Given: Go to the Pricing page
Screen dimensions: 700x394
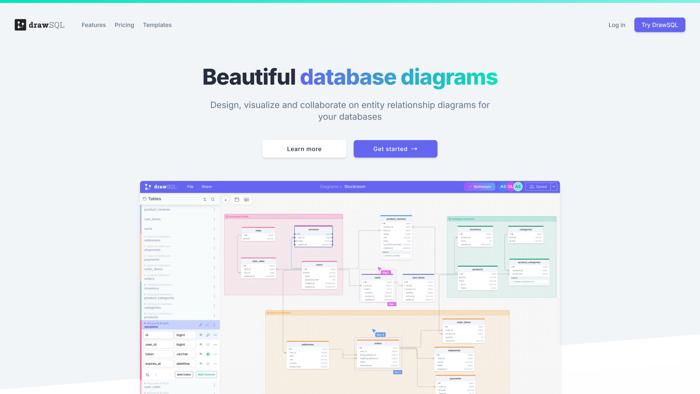Looking at the screenshot, I should pyautogui.click(x=124, y=25).
